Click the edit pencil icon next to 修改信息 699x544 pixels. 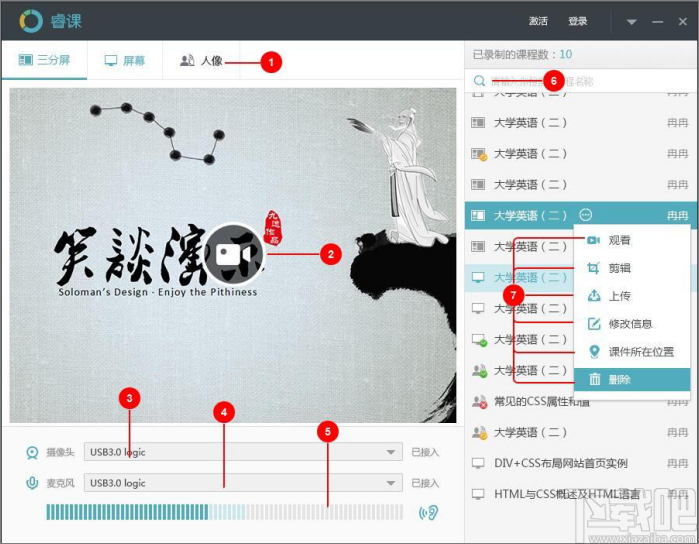pyautogui.click(x=594, y=324)
